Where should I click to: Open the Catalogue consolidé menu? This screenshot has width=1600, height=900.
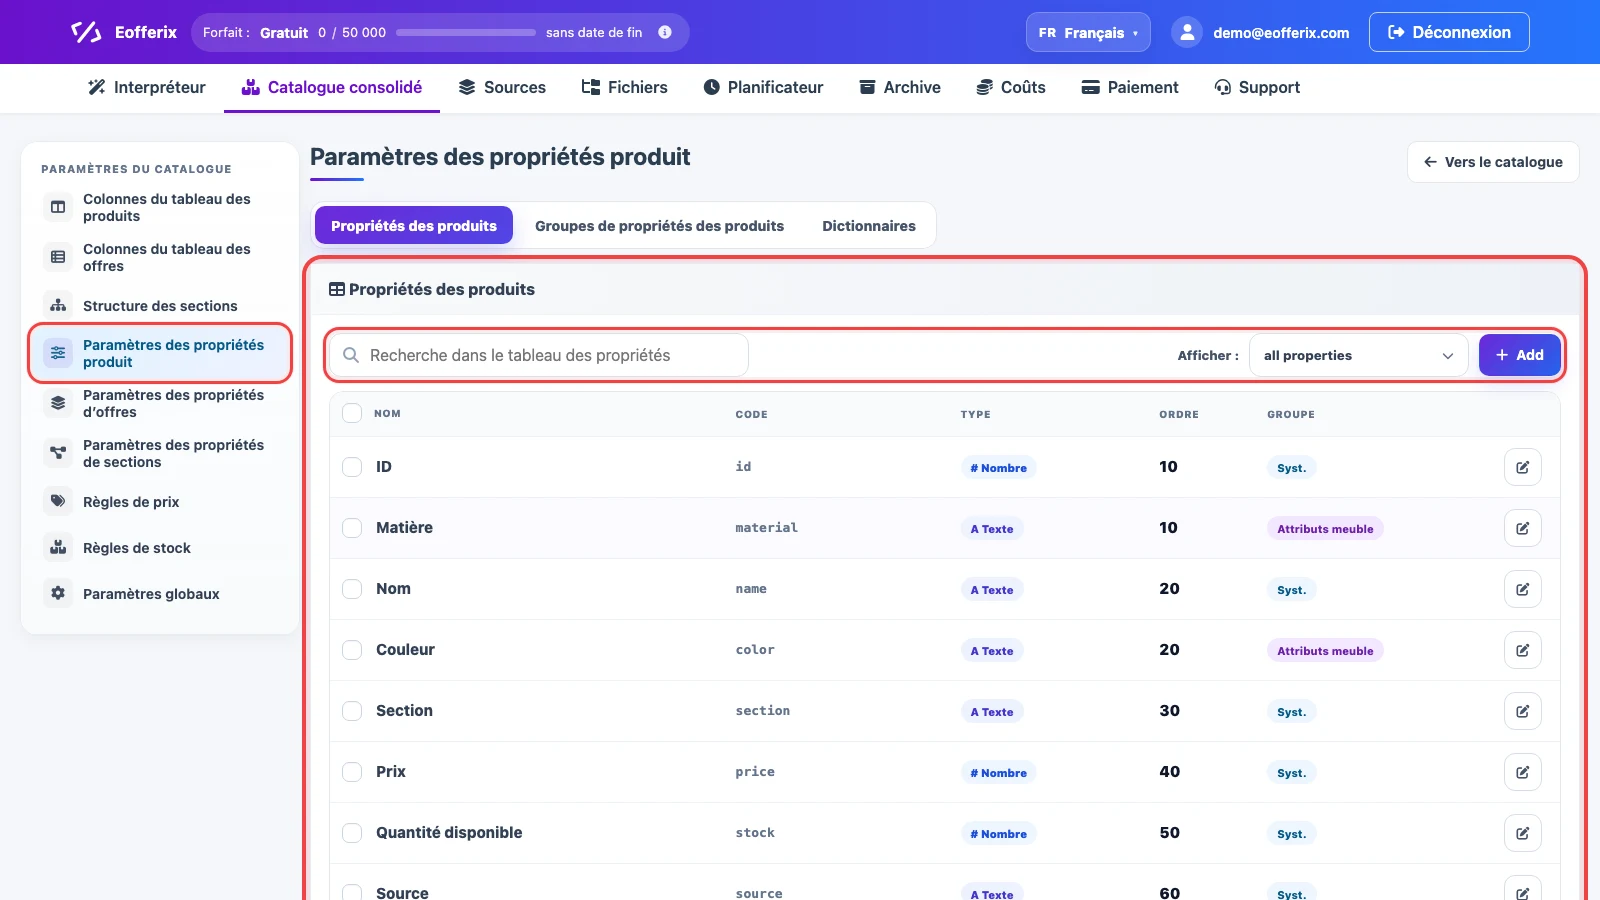point(332,87)
